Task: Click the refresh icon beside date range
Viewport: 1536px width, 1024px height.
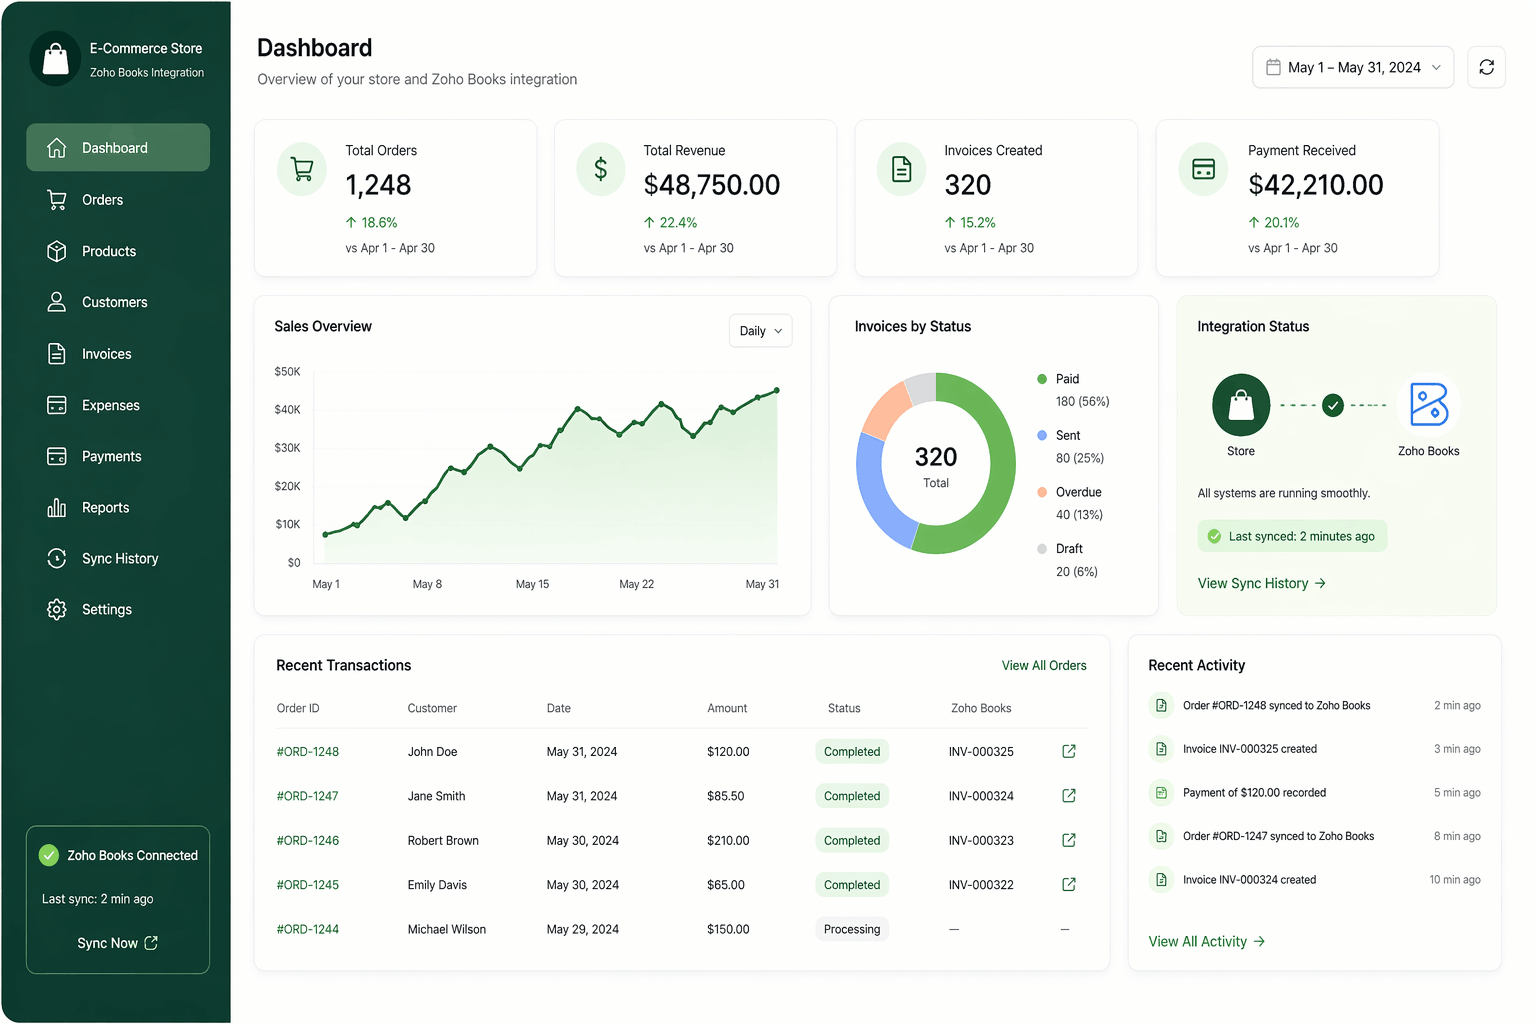Action: pos(1486,67)
